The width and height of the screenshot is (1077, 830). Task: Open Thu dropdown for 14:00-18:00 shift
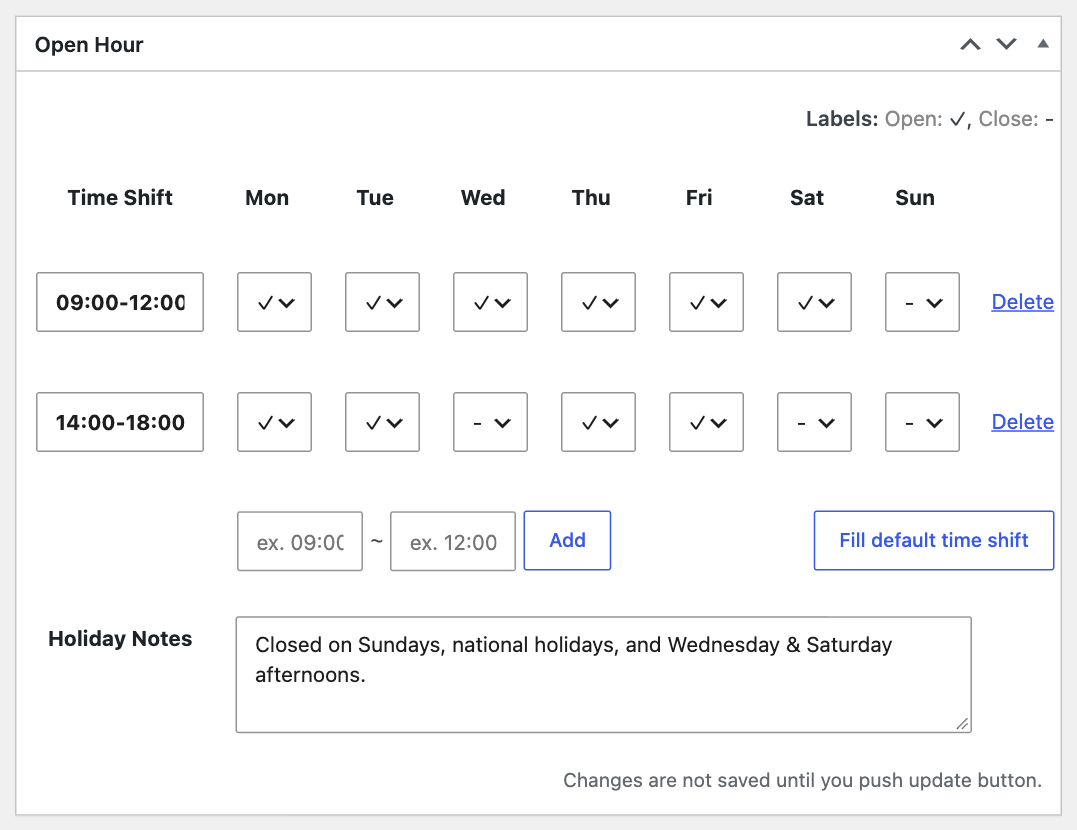click(x=598, y=422)
